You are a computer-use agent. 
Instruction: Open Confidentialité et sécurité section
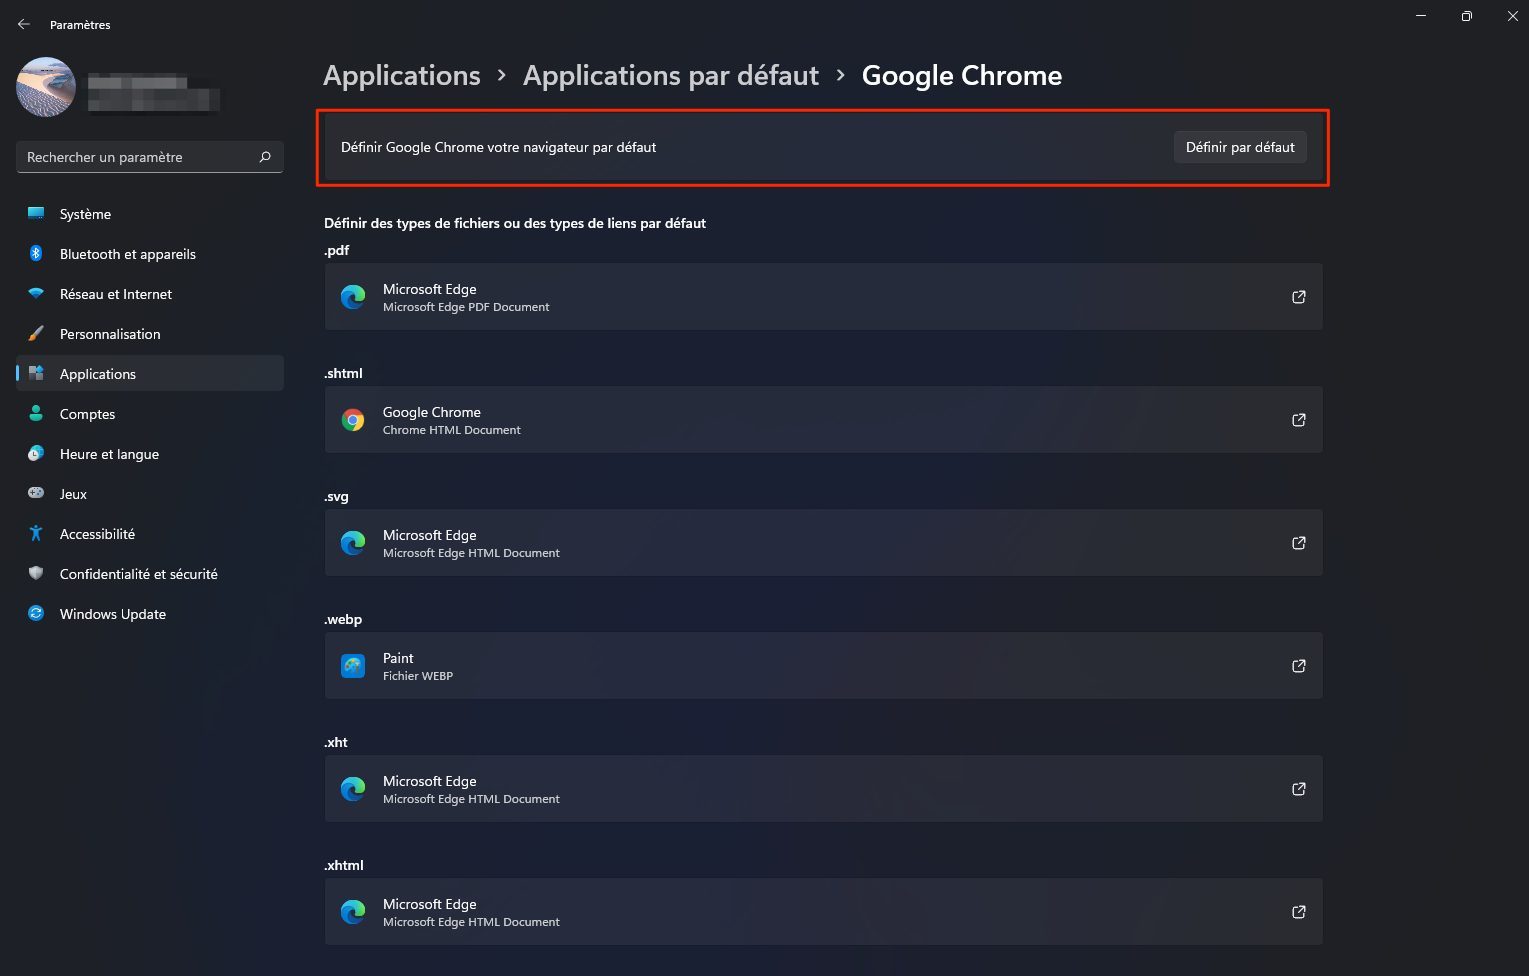[x=150, y=574]
